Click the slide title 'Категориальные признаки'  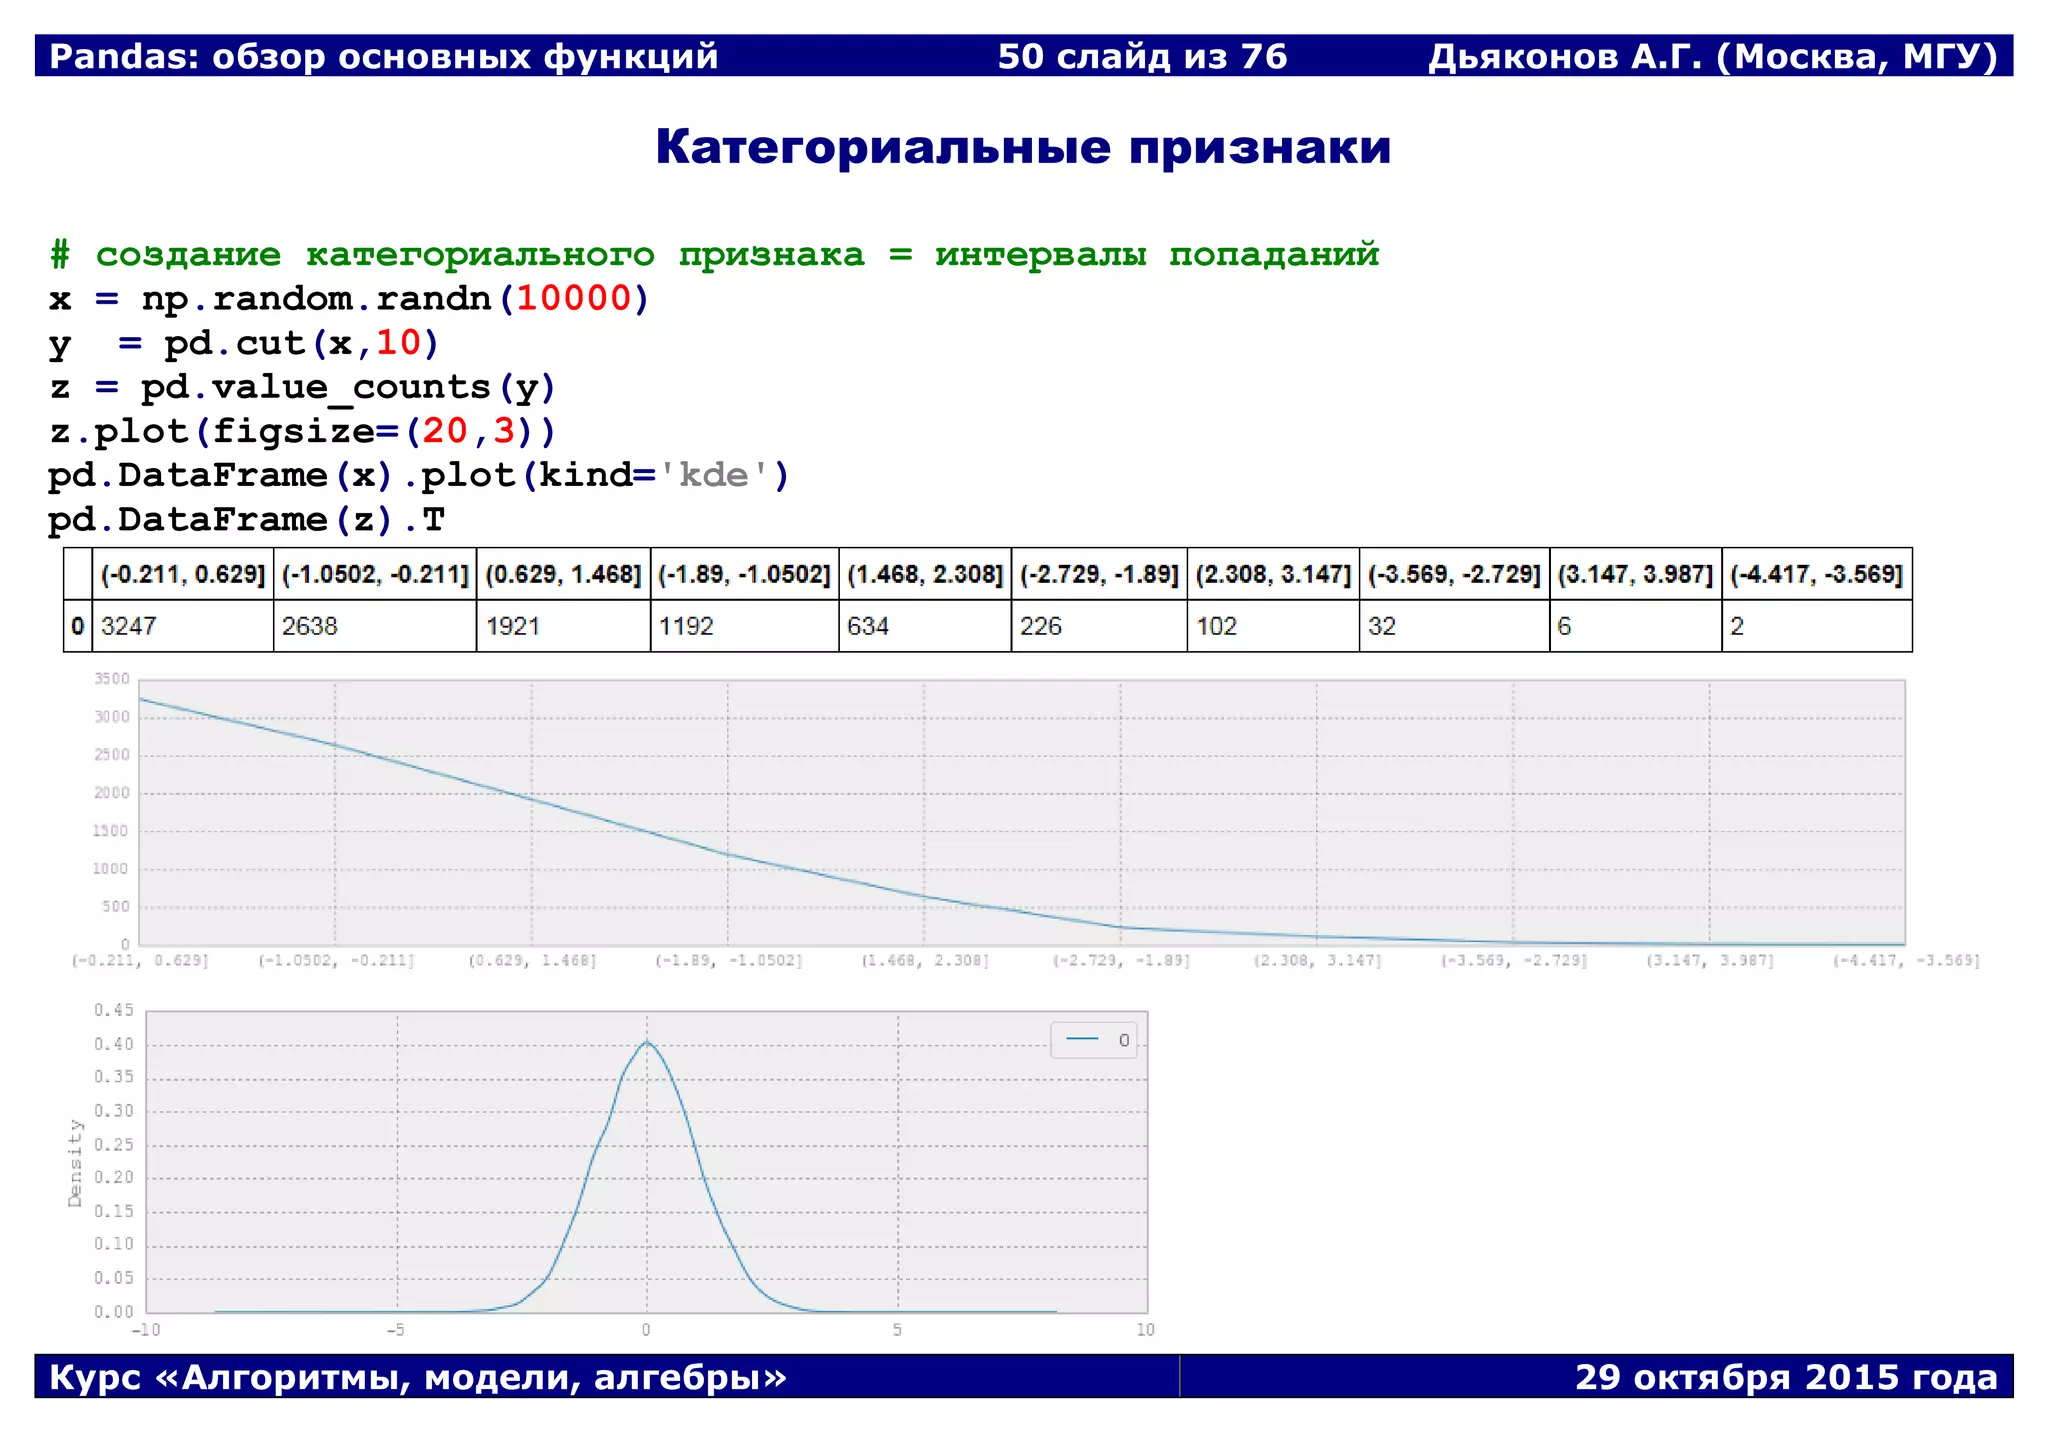coord(1023,148)
